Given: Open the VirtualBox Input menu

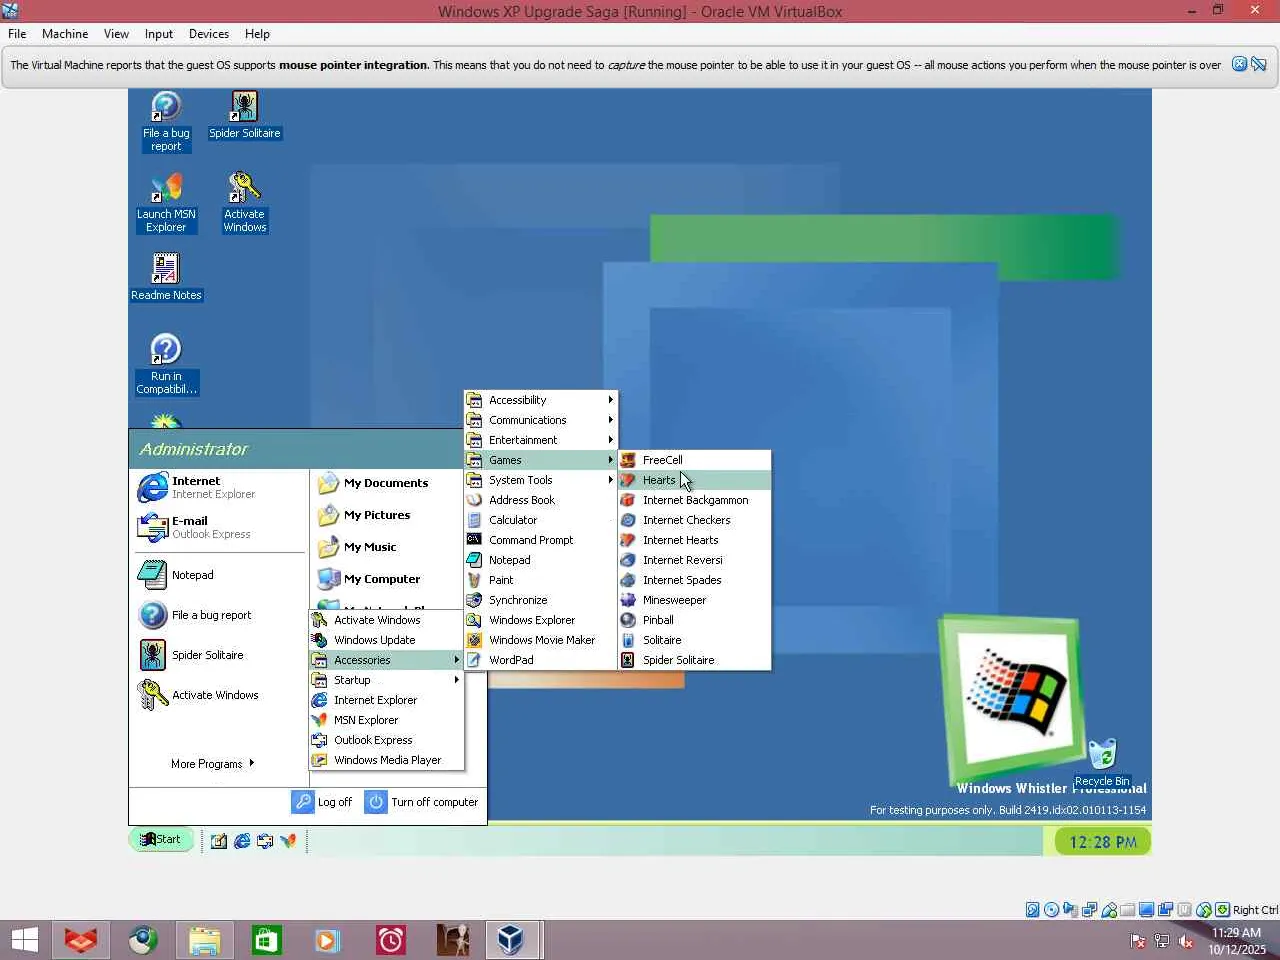Looking at the screenshot, I should [x=159, y=34].
